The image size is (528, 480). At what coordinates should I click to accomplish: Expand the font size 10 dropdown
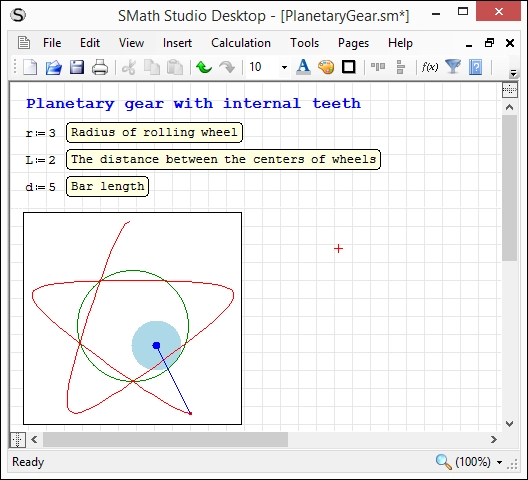(x=284, y=67)
